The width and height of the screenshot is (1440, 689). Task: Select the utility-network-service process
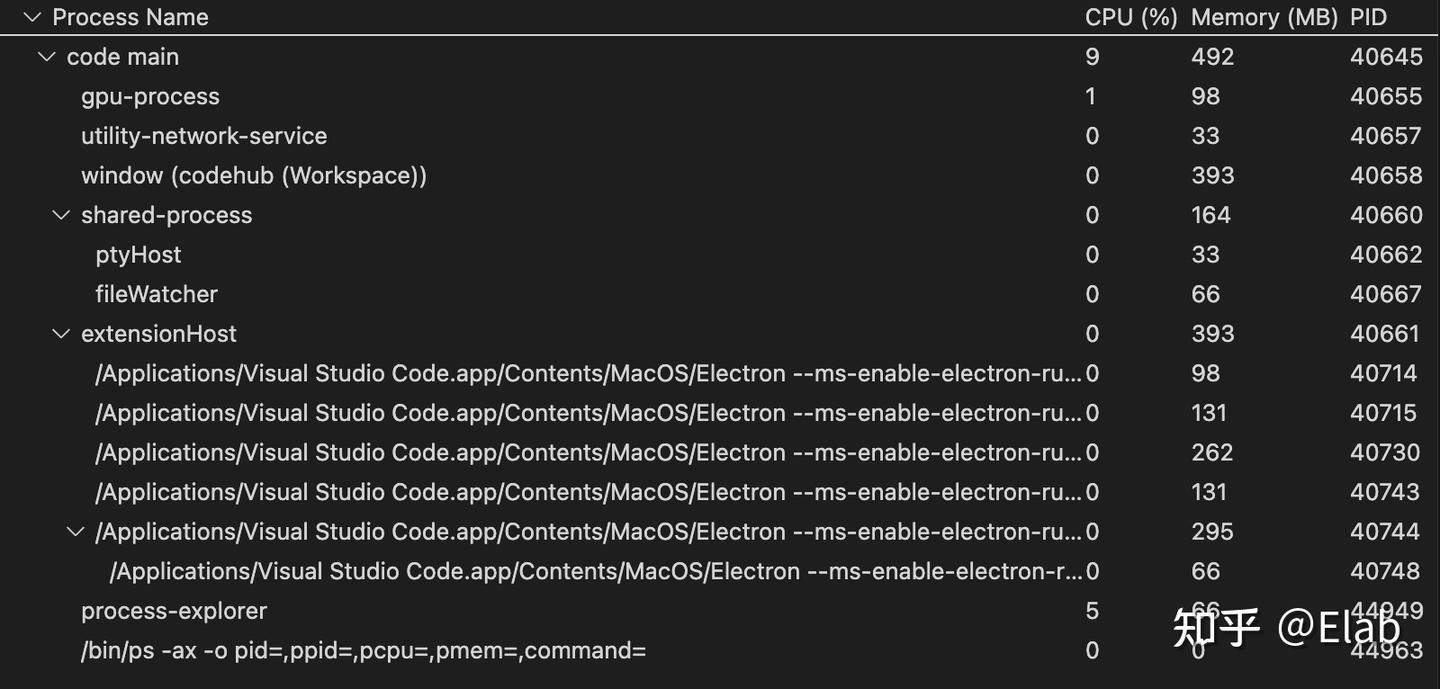pyautogui.click(x=204, y=135)
